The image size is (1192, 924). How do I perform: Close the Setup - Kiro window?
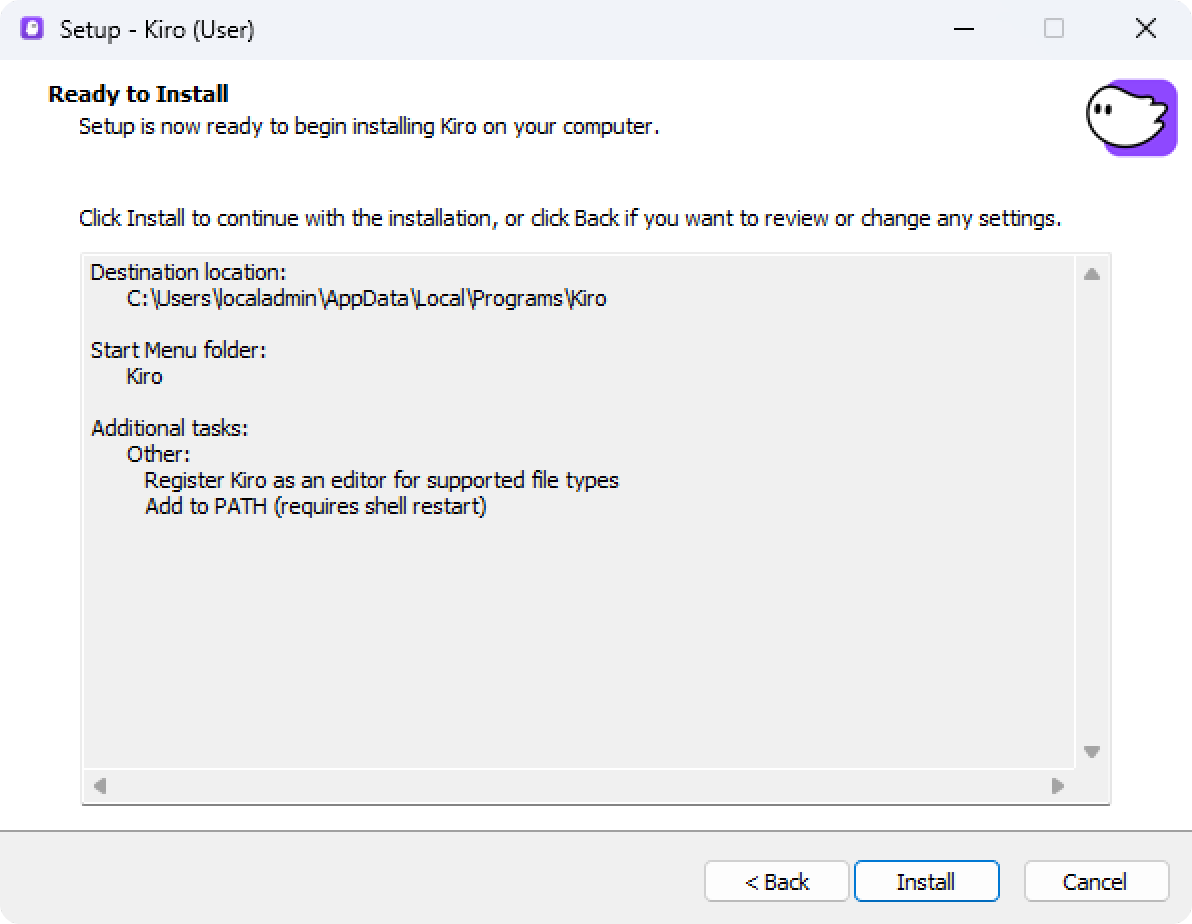click(1145, 29)
